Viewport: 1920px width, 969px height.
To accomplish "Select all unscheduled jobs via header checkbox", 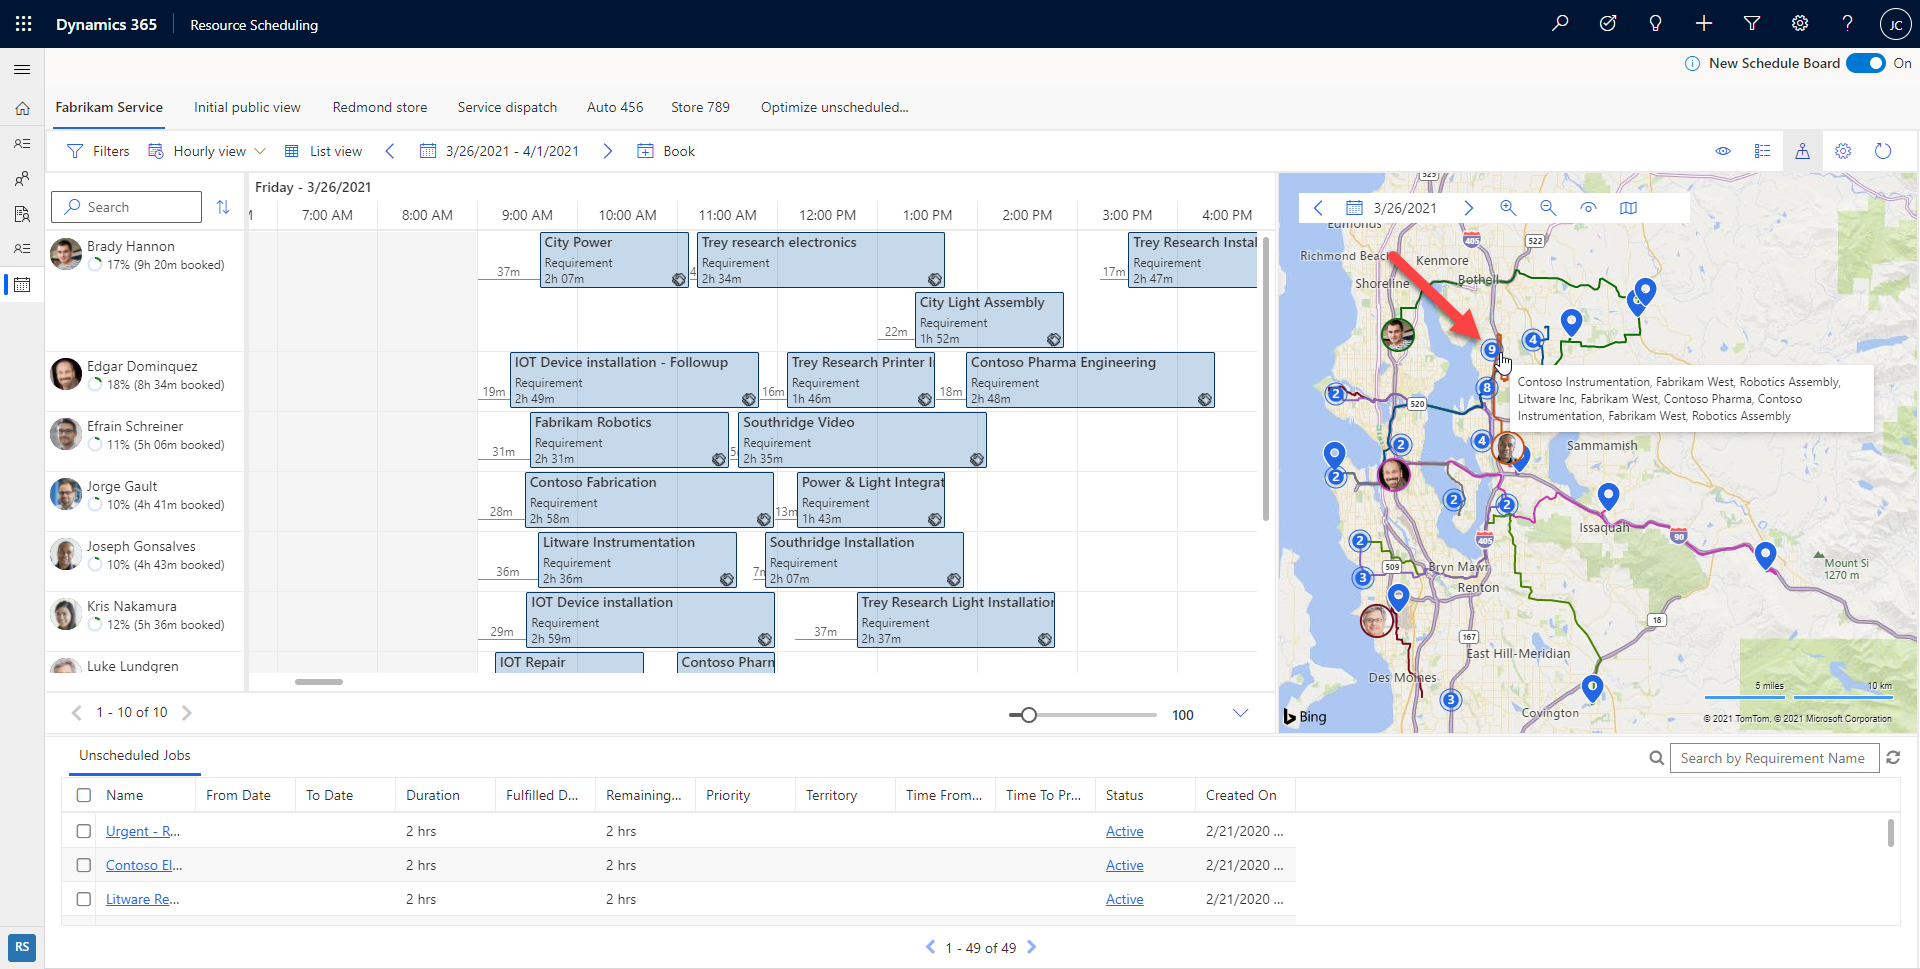I will 83,794.
